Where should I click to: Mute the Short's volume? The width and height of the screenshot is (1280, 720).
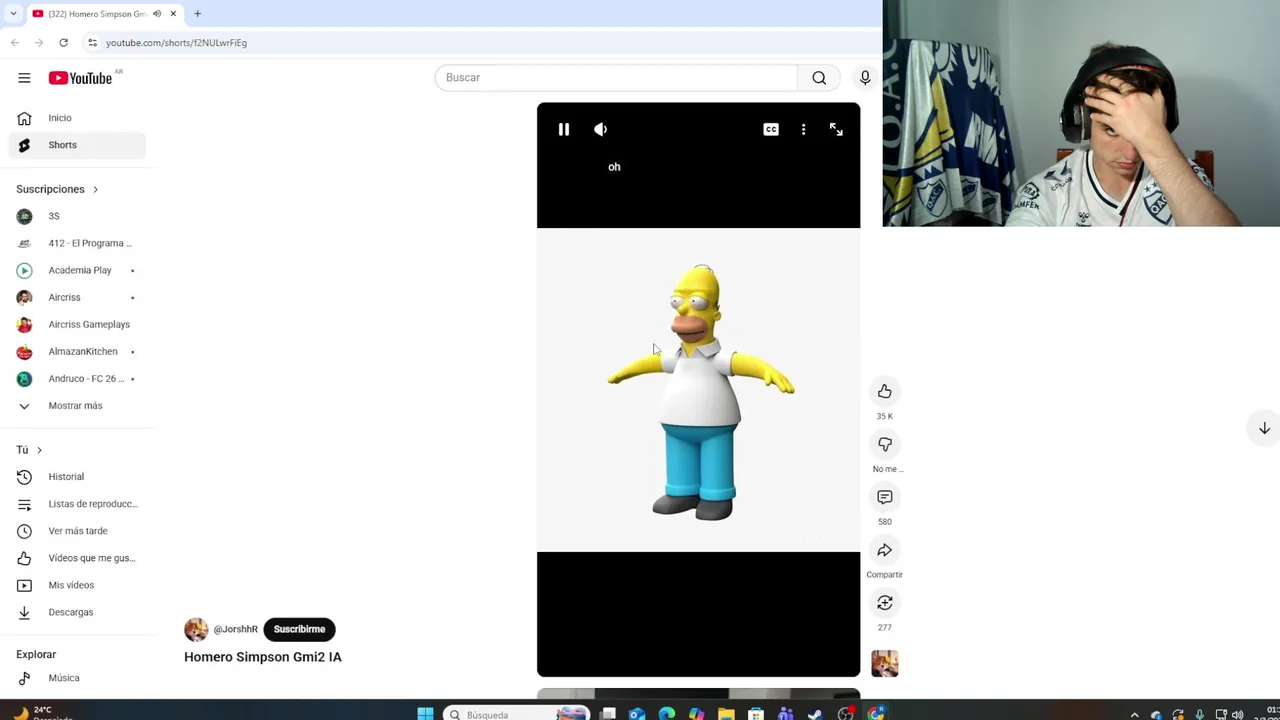pos(601,129)
